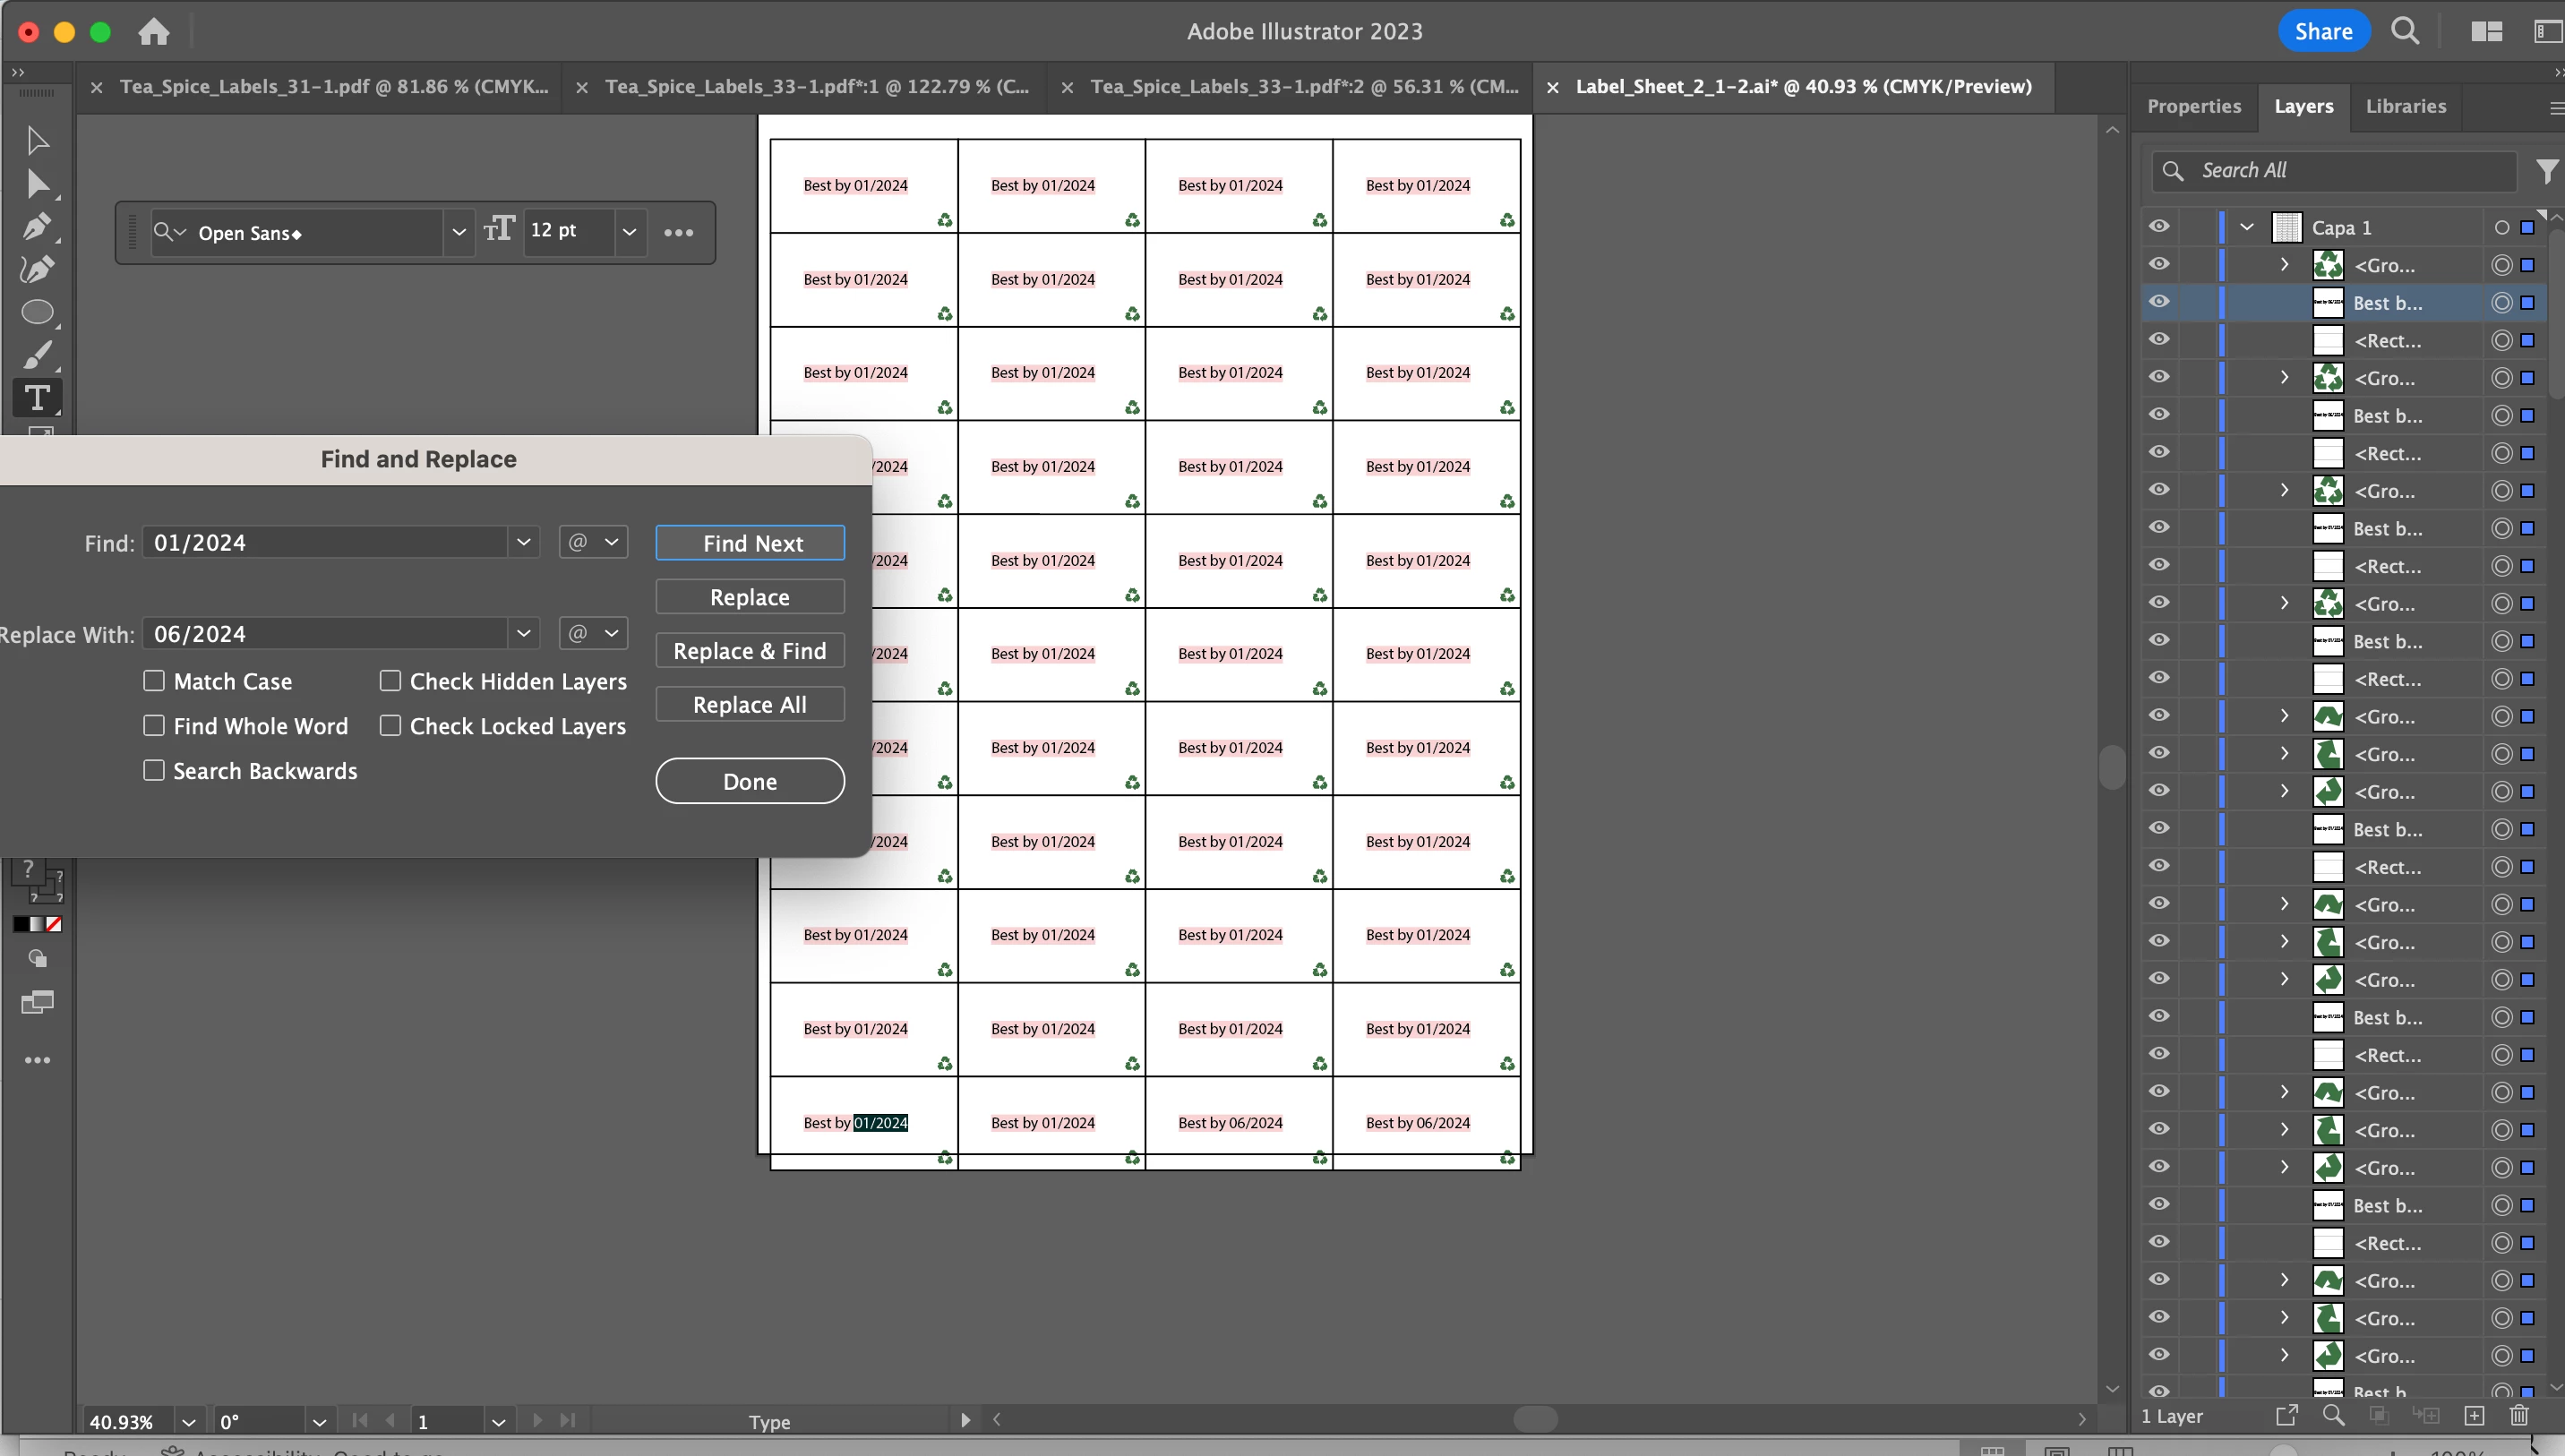Select the Pen tool

point(37,226)
